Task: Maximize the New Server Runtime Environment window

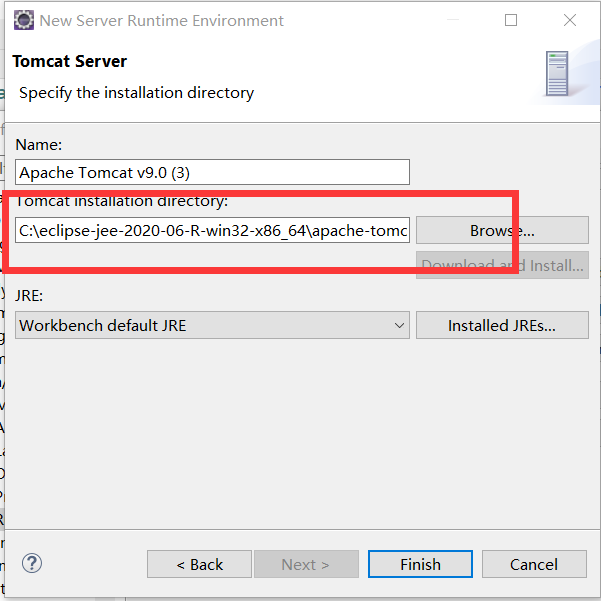Action: (511, 20)
